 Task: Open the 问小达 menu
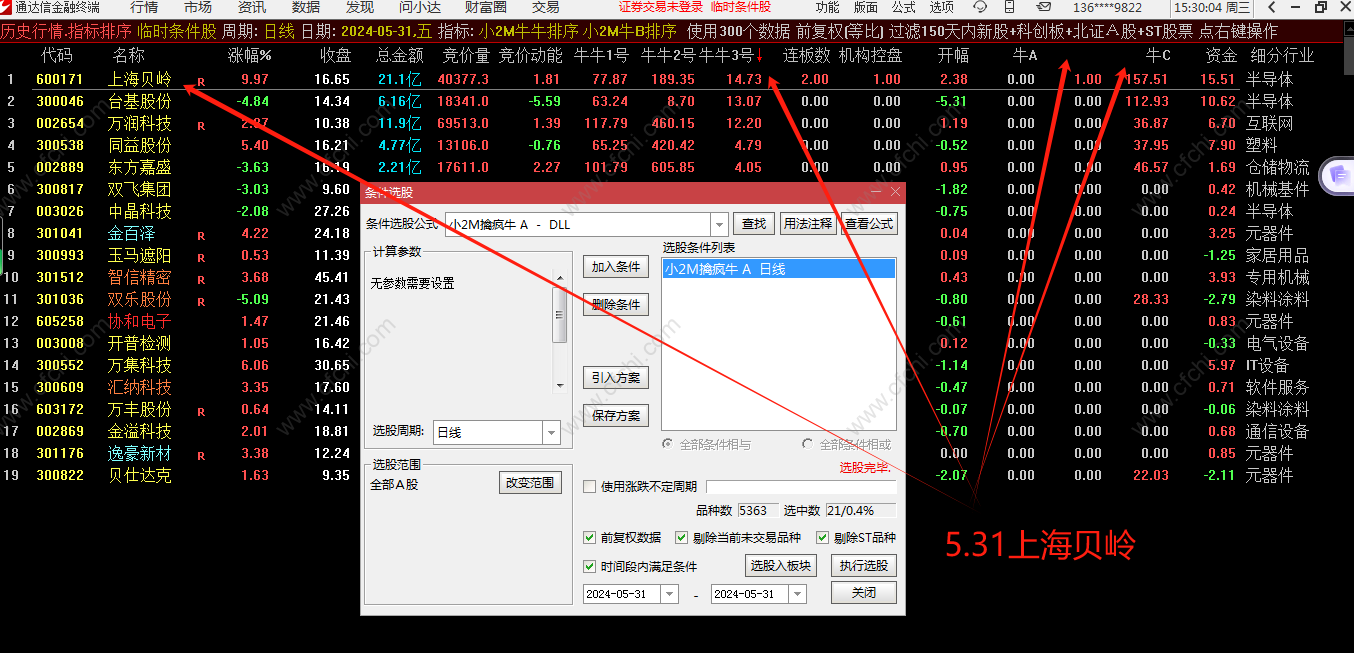420,7
